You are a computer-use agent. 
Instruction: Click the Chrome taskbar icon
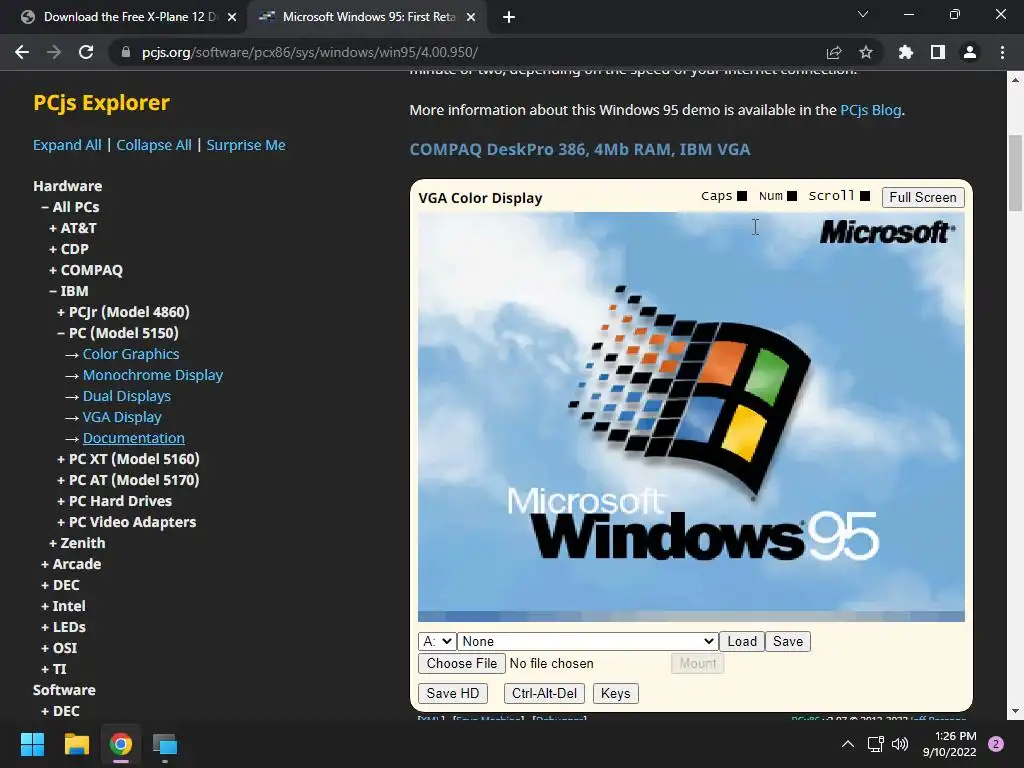[121, 744]
